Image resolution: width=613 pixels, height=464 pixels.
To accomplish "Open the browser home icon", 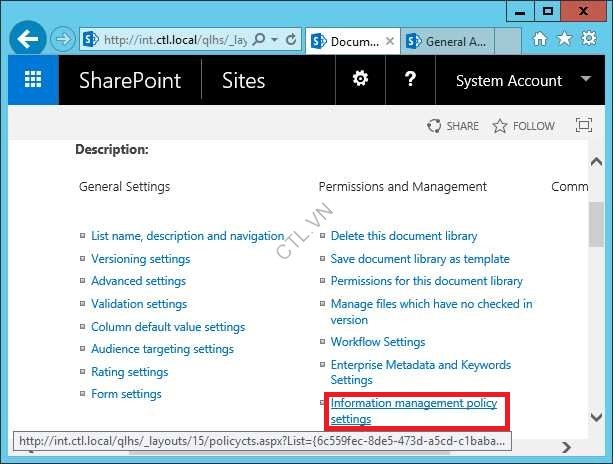I will click(540, 40).
